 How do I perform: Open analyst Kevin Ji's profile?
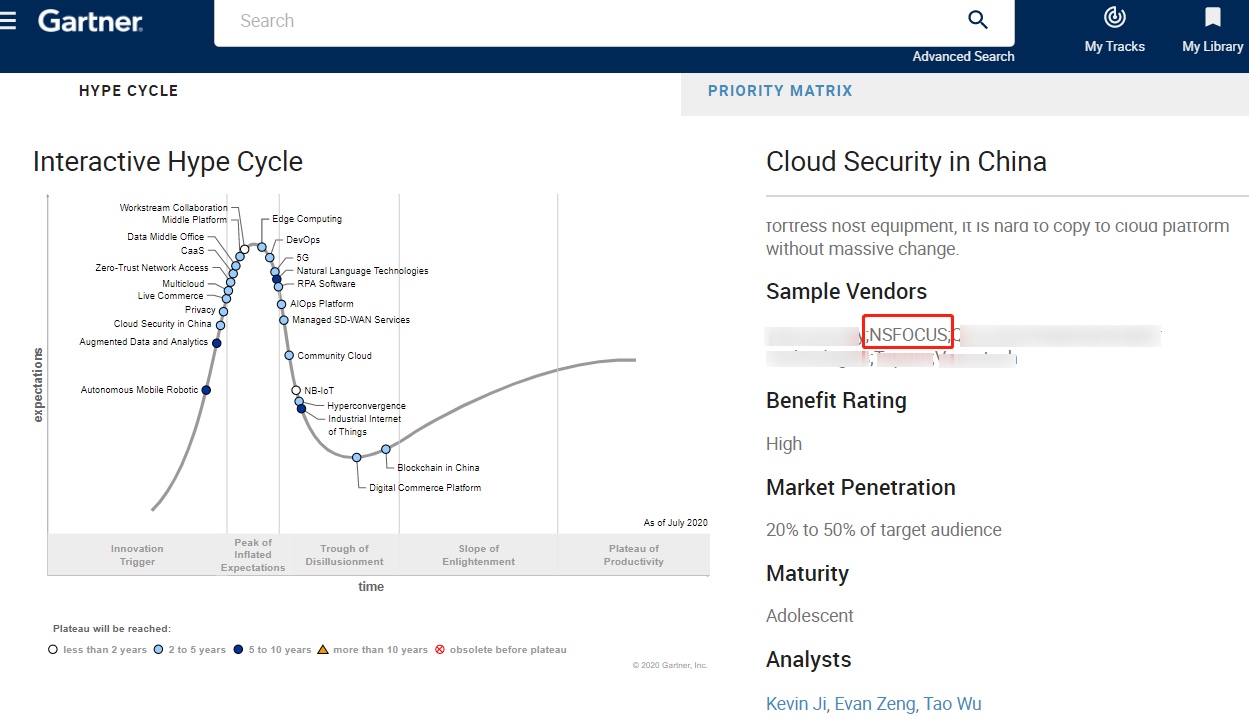(x=796, y=704)
